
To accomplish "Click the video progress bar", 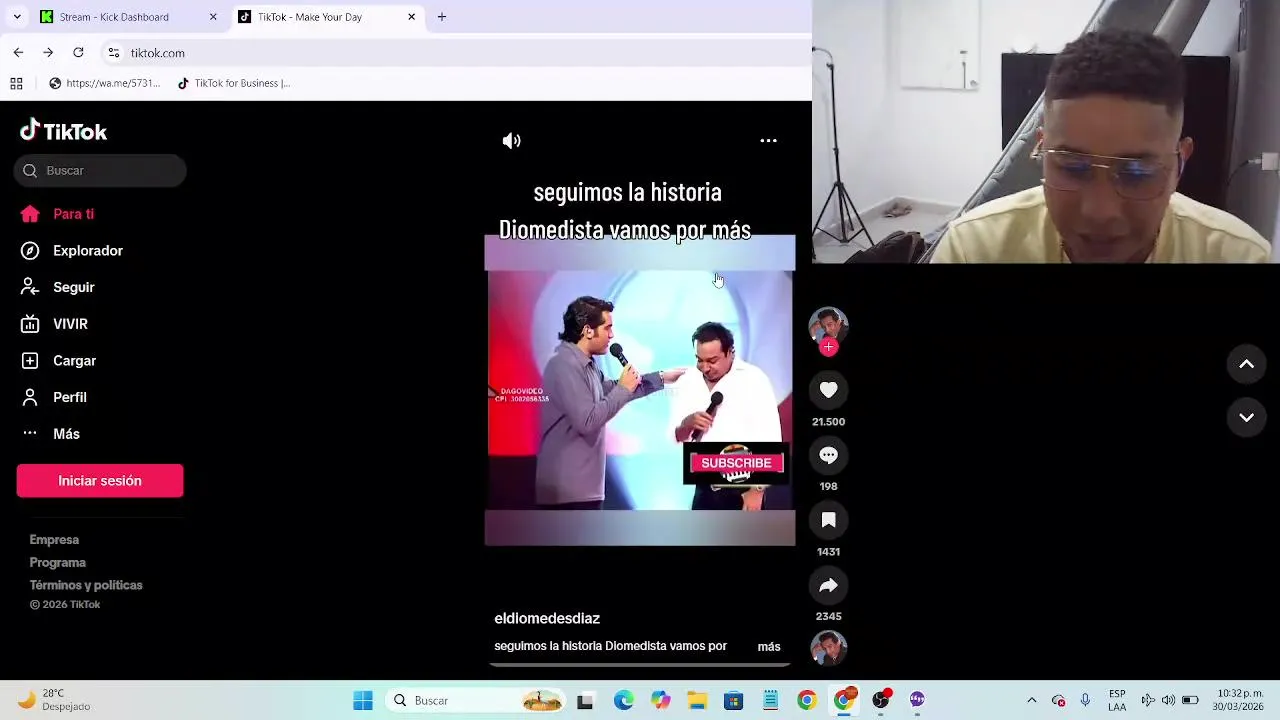I will pos(640,664).
